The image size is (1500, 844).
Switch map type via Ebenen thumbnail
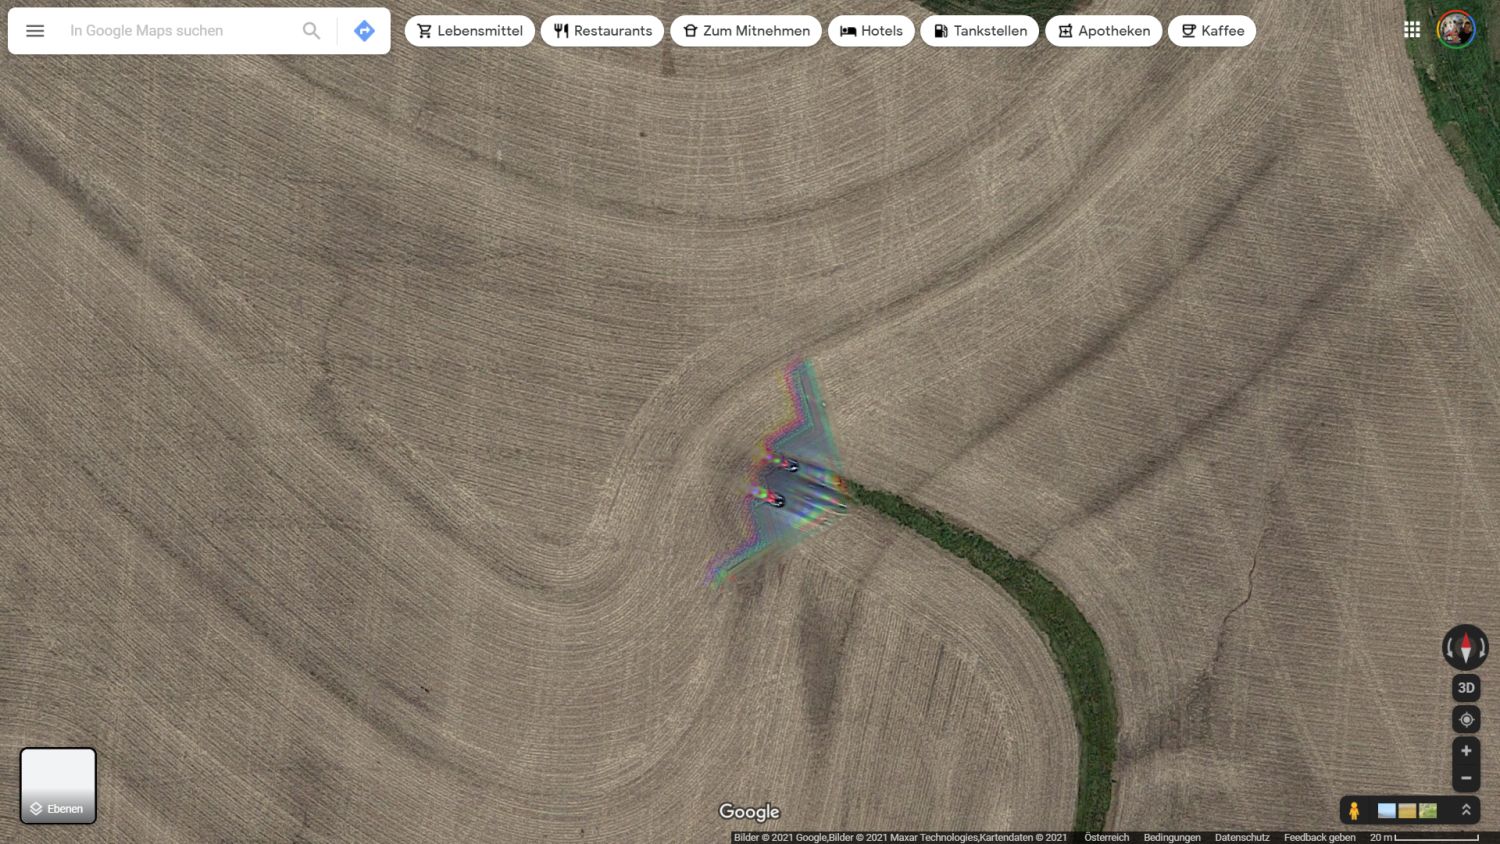click(58, 785)
